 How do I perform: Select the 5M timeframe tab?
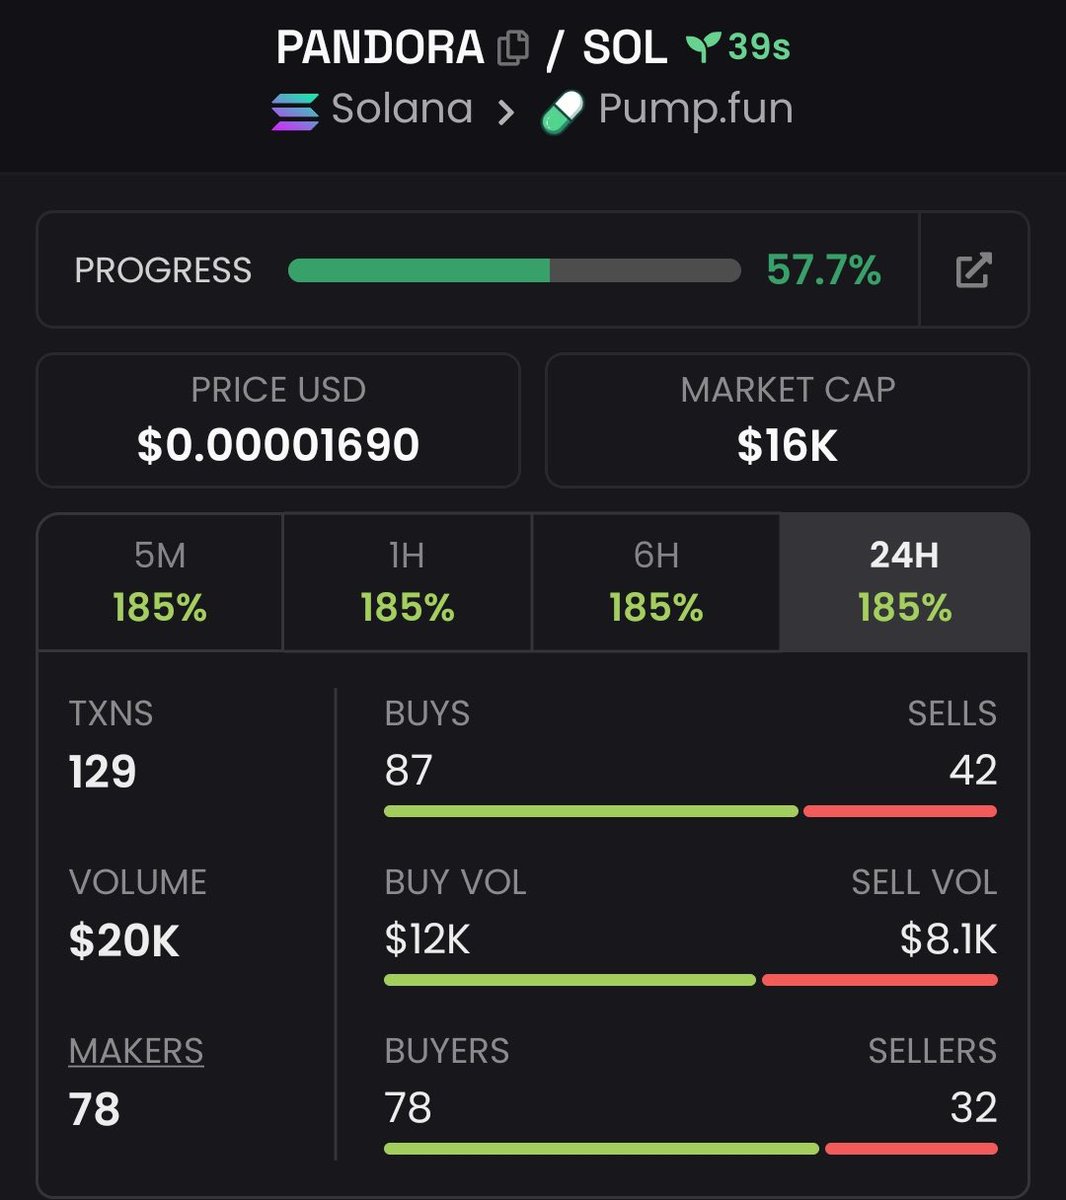pos(160,582)
